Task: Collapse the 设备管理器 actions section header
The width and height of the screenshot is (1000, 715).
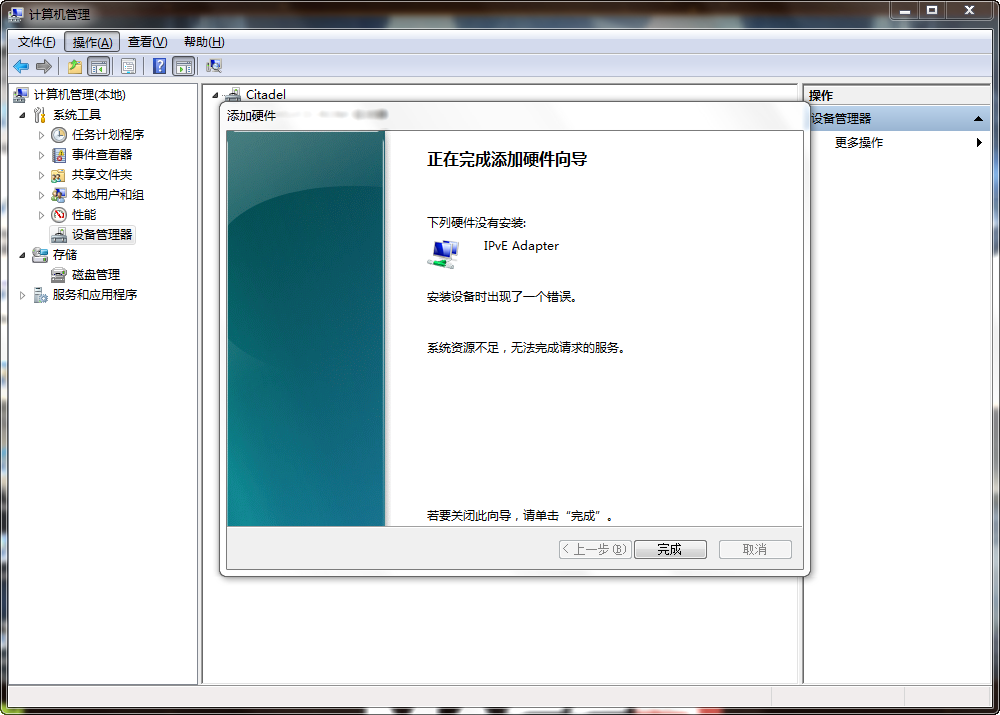Action: [x=978, y=119]
